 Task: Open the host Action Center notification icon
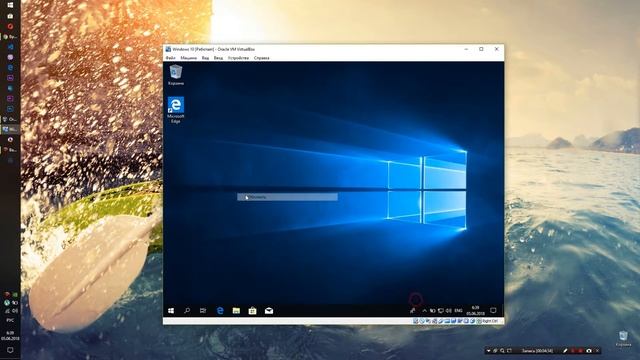click(x=10, y=350)
